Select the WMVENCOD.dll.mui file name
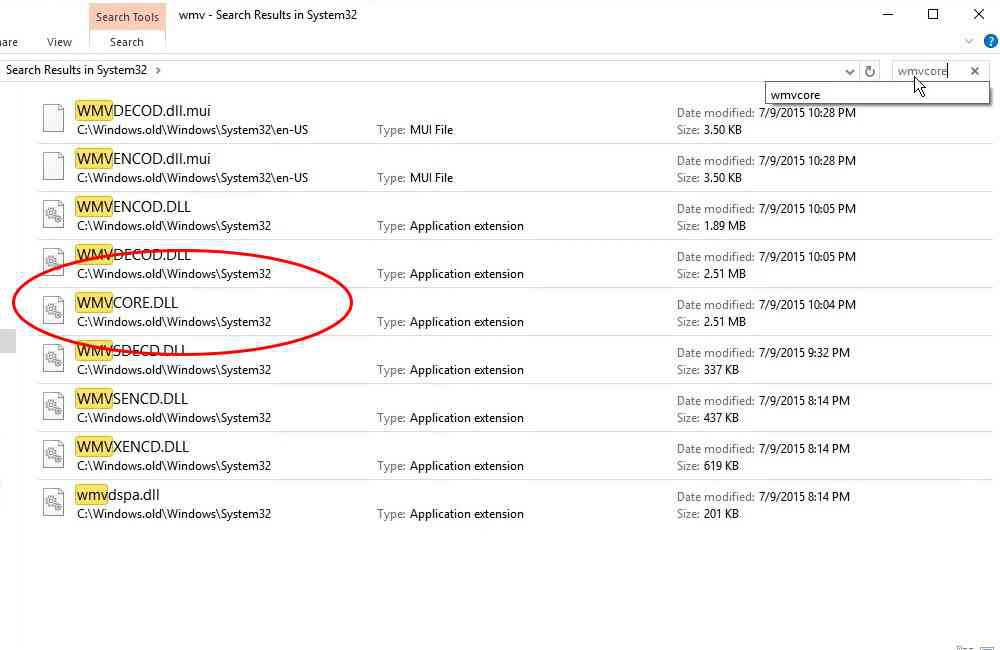 point(143,159)
